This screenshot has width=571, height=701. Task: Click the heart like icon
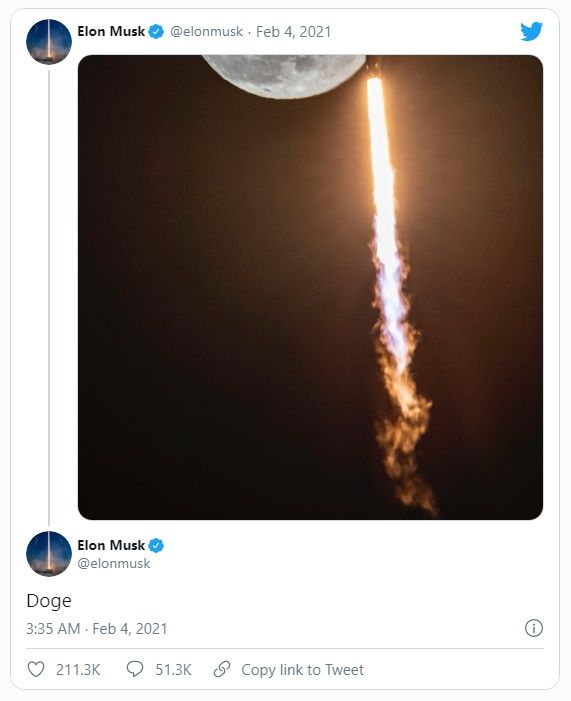[x=36, y=669]
